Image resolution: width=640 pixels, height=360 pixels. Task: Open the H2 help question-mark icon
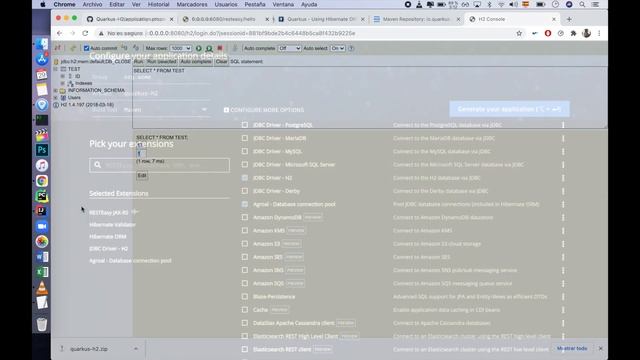351,48
